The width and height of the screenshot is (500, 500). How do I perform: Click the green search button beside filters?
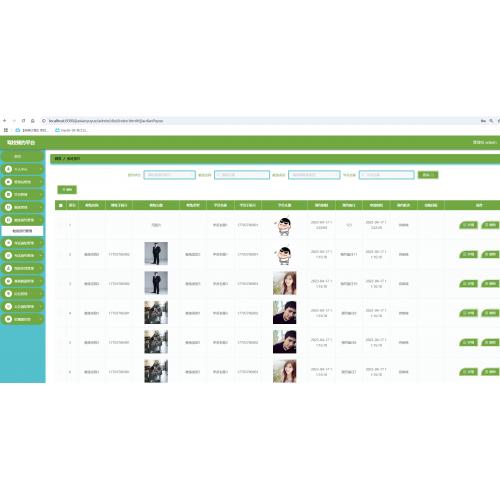coord(428,175)
